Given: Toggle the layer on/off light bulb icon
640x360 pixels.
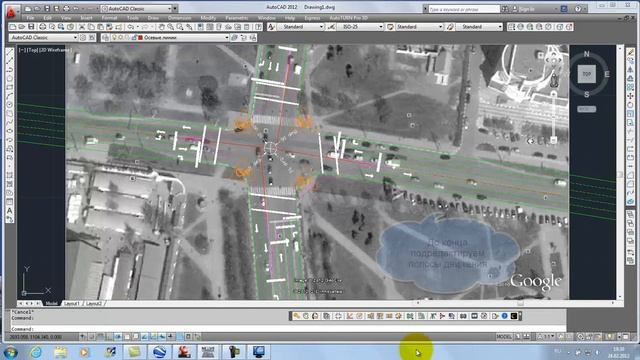Looking at the screenshot, I should pos(115,38).
